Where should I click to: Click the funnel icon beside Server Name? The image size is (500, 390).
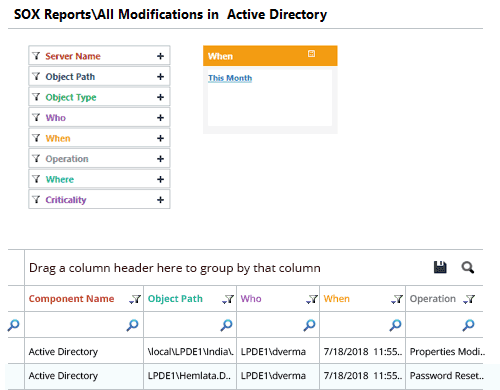pos(36,56)
